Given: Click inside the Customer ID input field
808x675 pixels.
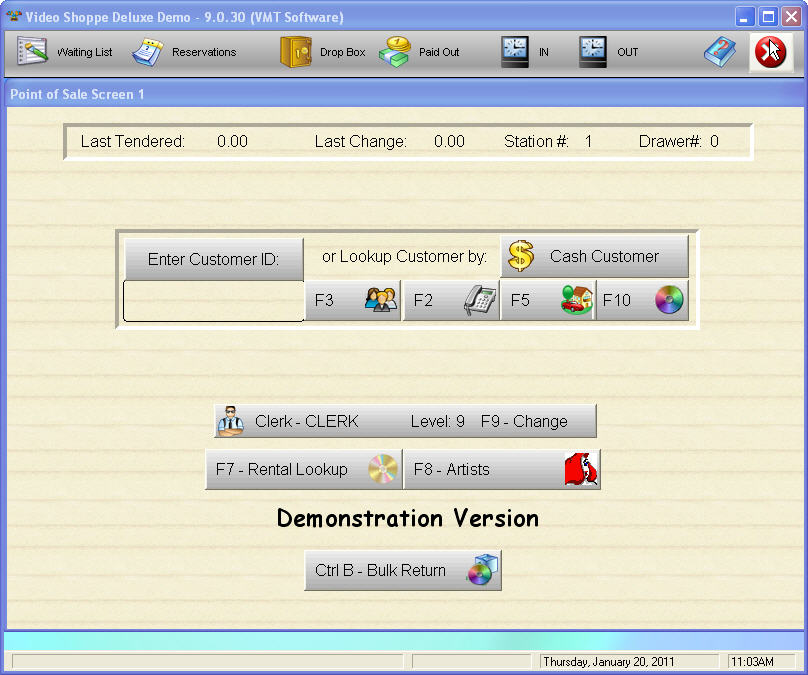Looking at the screenshot, I should click(x=213, y=301).
